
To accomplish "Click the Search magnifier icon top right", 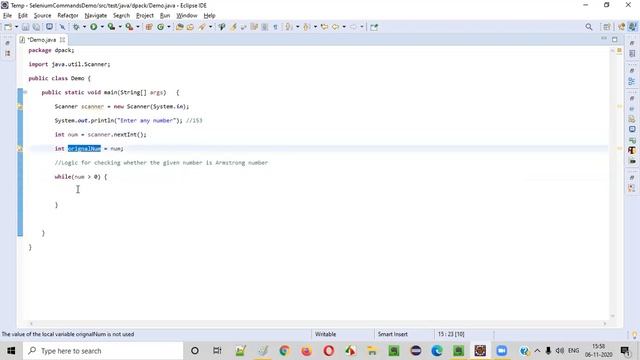I will click(x=589, y=27).
